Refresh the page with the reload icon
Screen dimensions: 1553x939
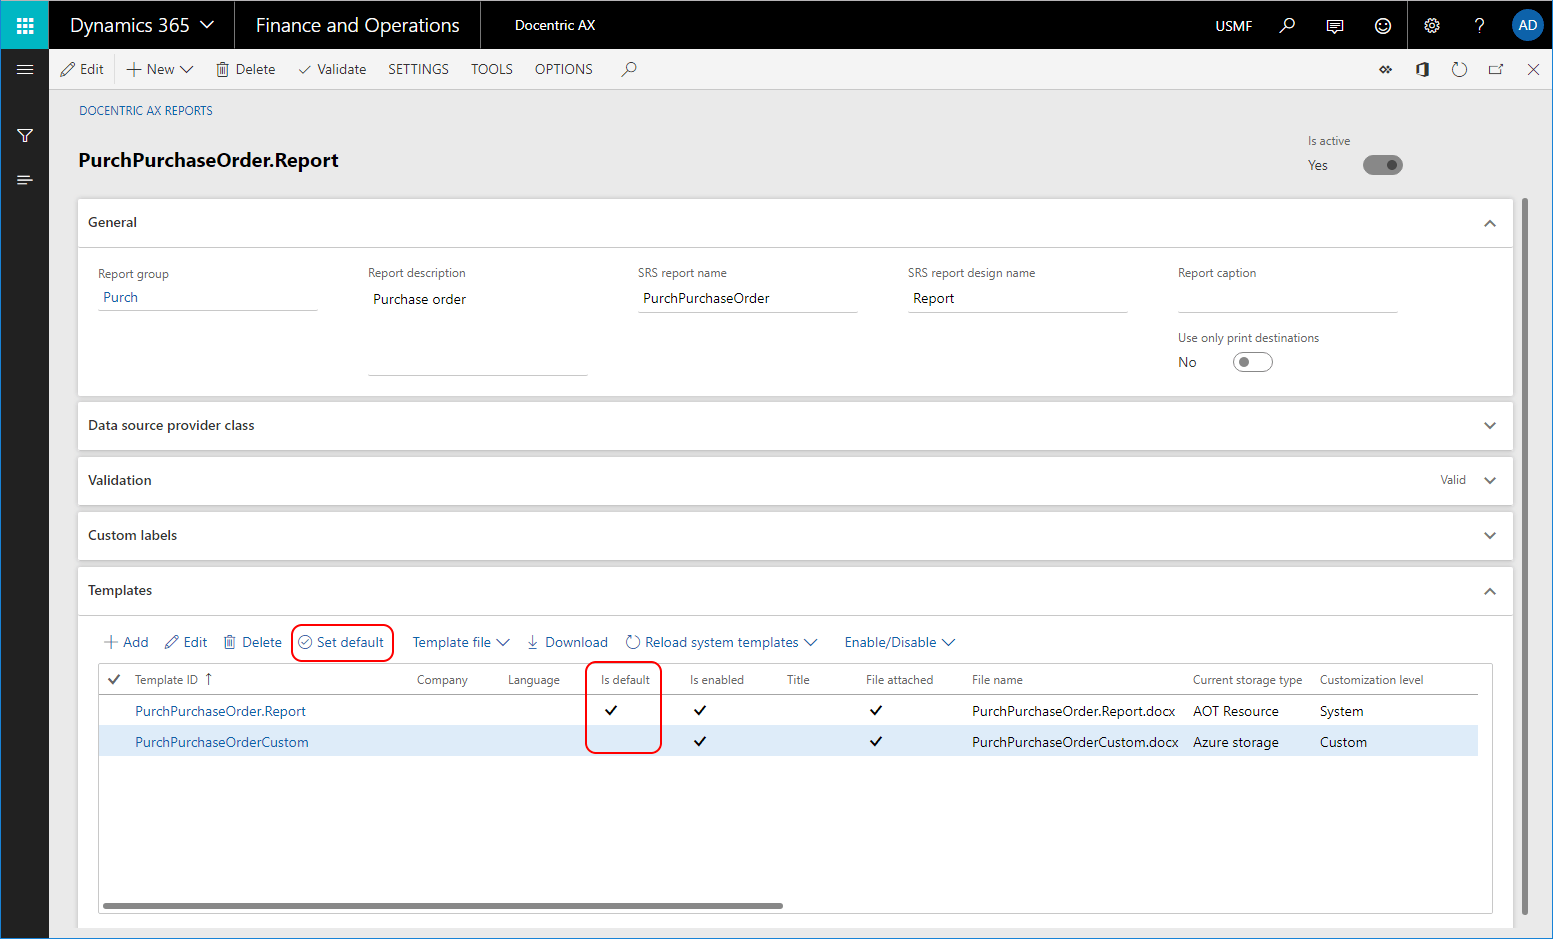click(1459, 69)
